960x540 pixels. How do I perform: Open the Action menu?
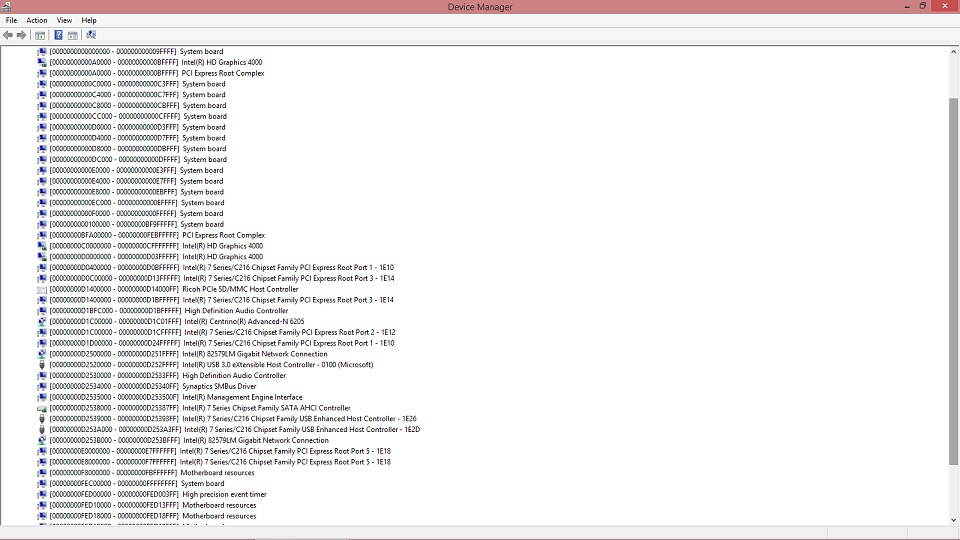pyautogui.click(x=37, y=20)
